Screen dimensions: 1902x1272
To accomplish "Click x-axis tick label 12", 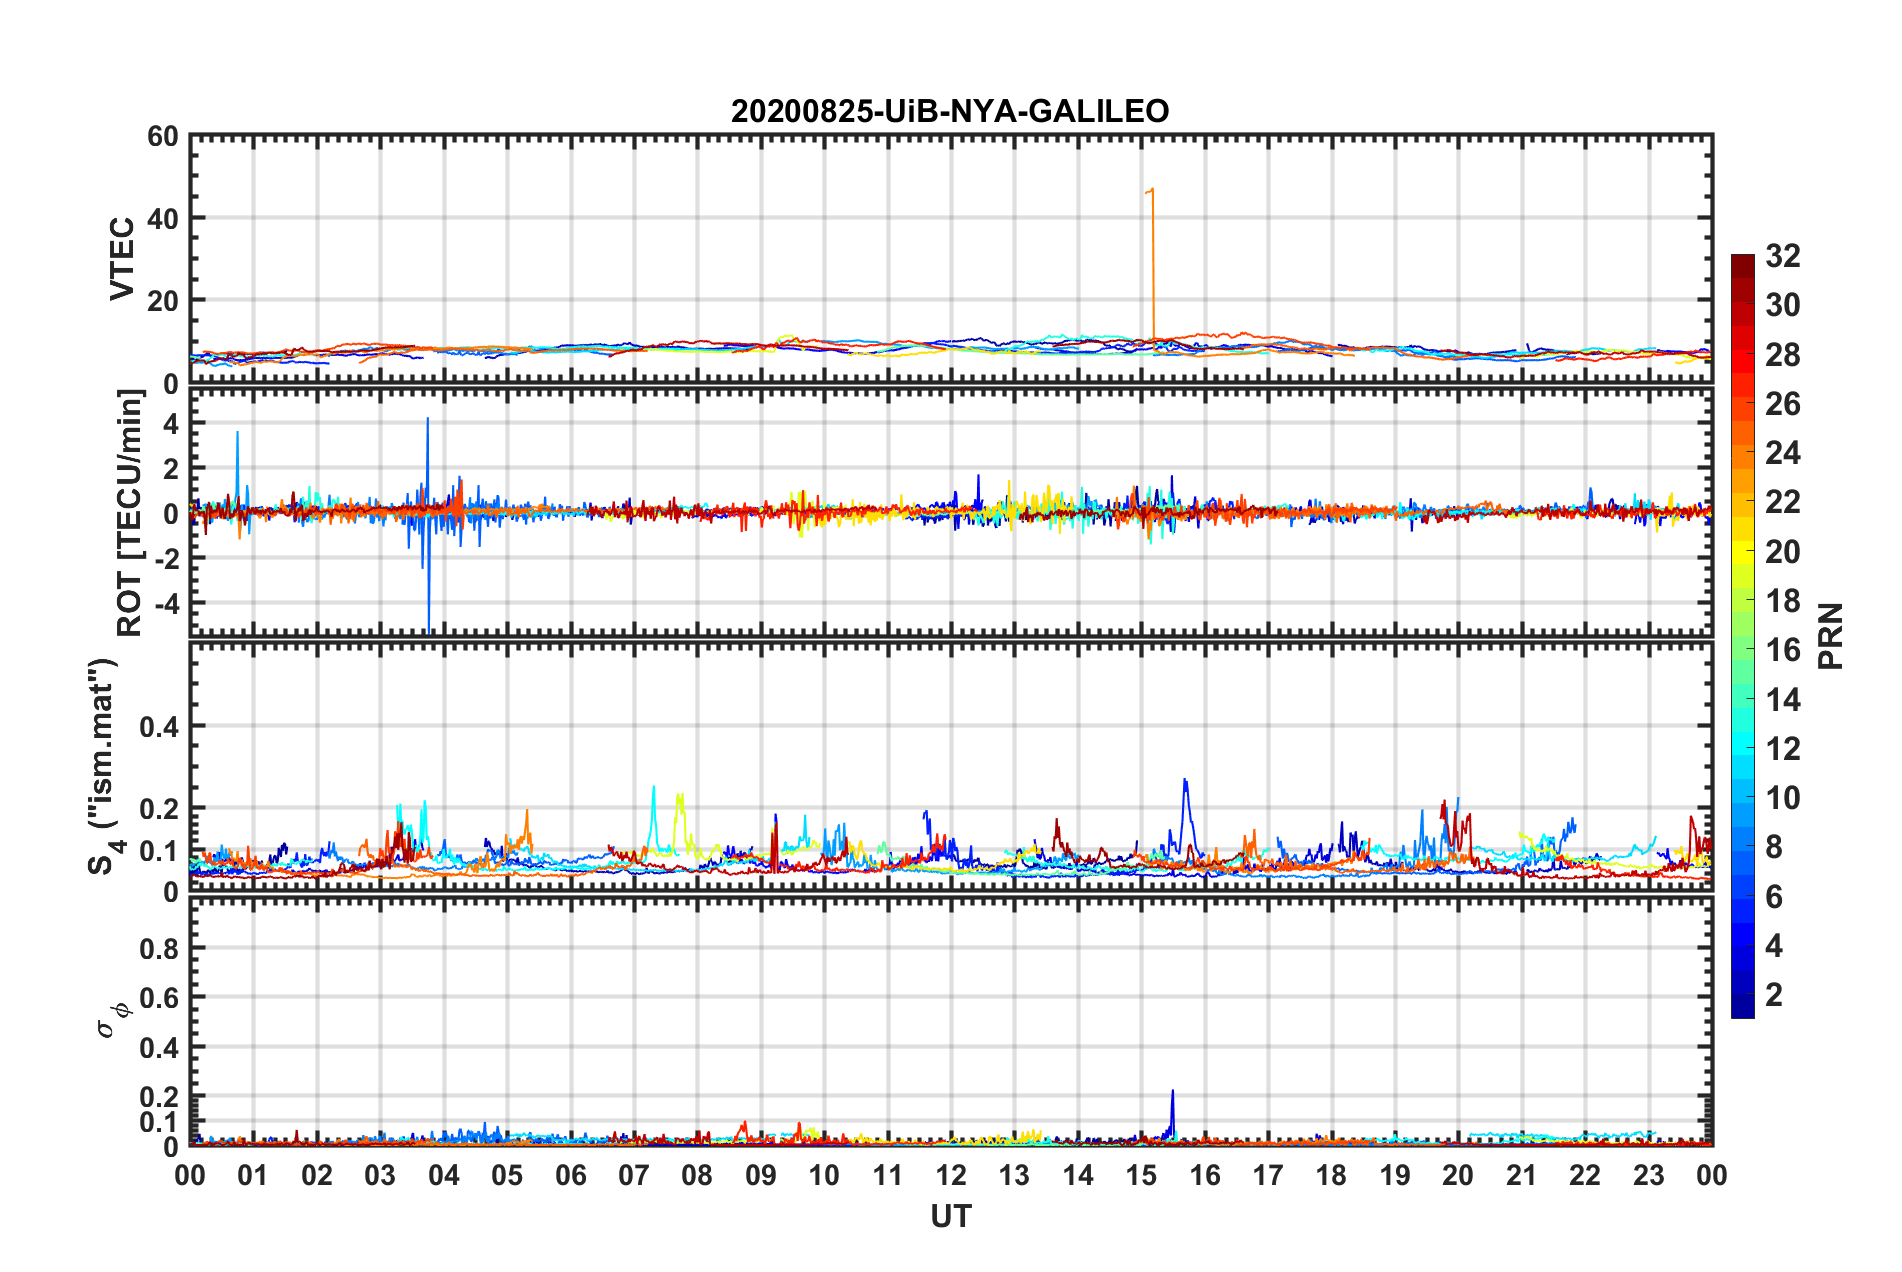I will (951, 1175).
